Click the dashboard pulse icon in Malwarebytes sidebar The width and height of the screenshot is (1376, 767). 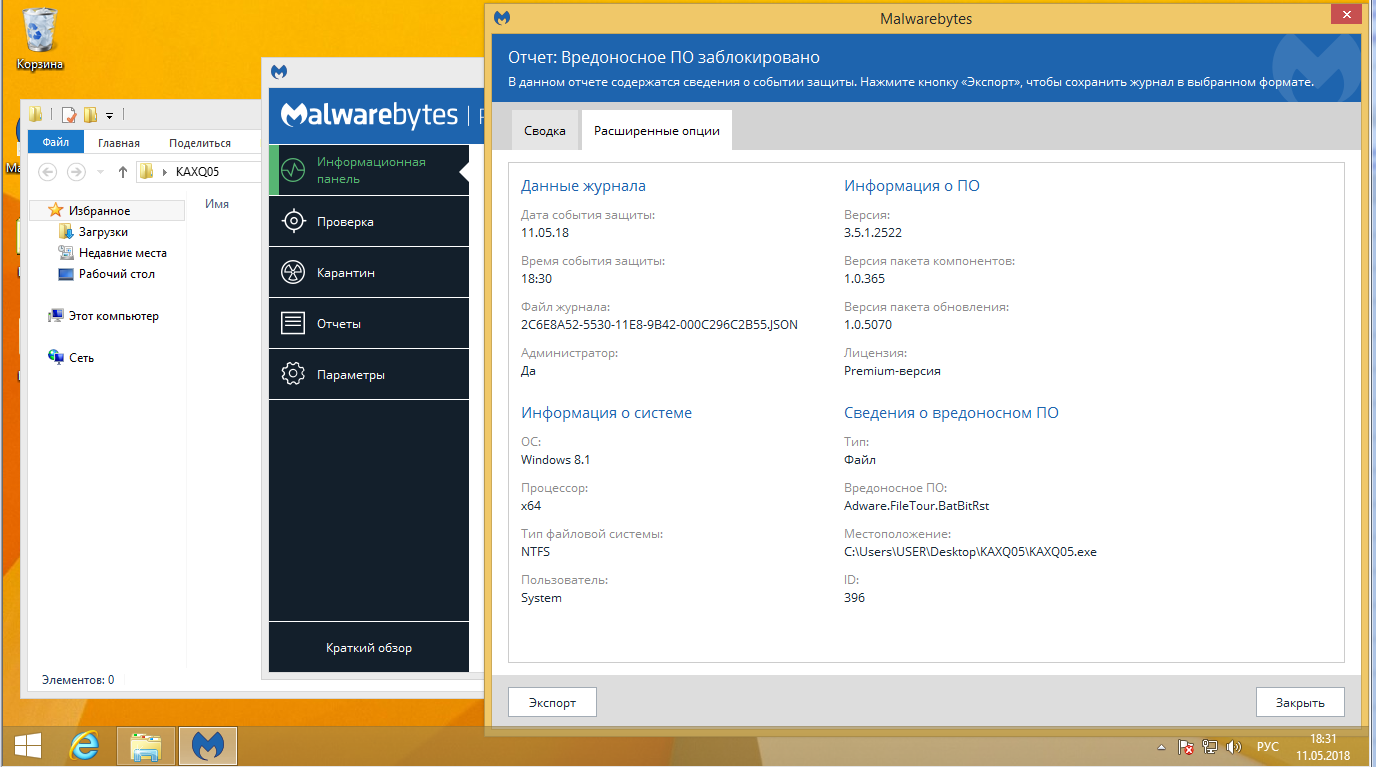pyautogui.click(x=293, y=170)
